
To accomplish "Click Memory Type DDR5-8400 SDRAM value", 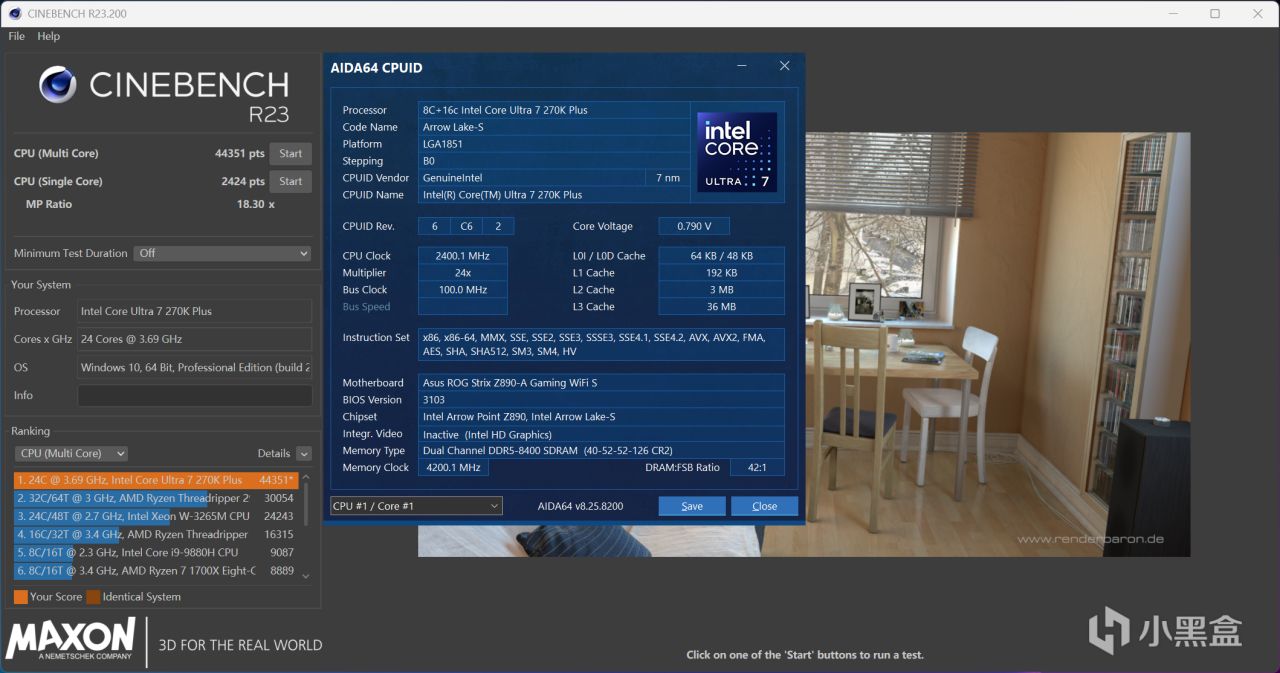I will (x=601, y=451).
